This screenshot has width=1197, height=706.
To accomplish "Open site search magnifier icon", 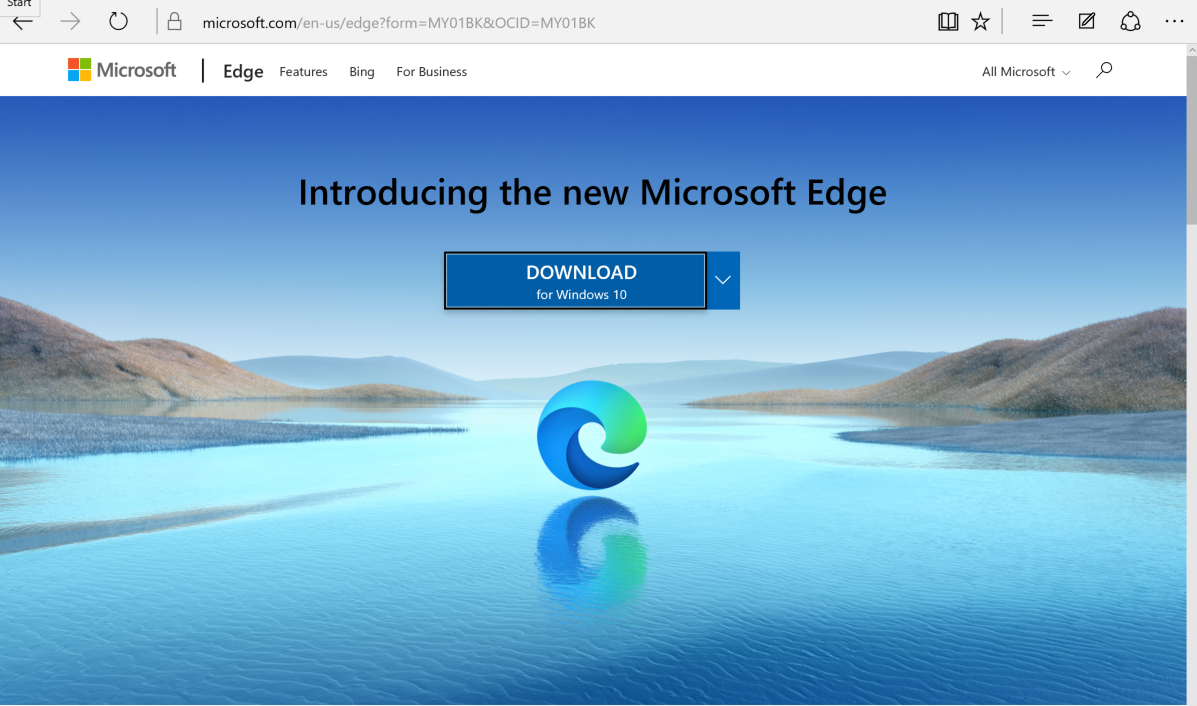I will tap(1104, 70).
